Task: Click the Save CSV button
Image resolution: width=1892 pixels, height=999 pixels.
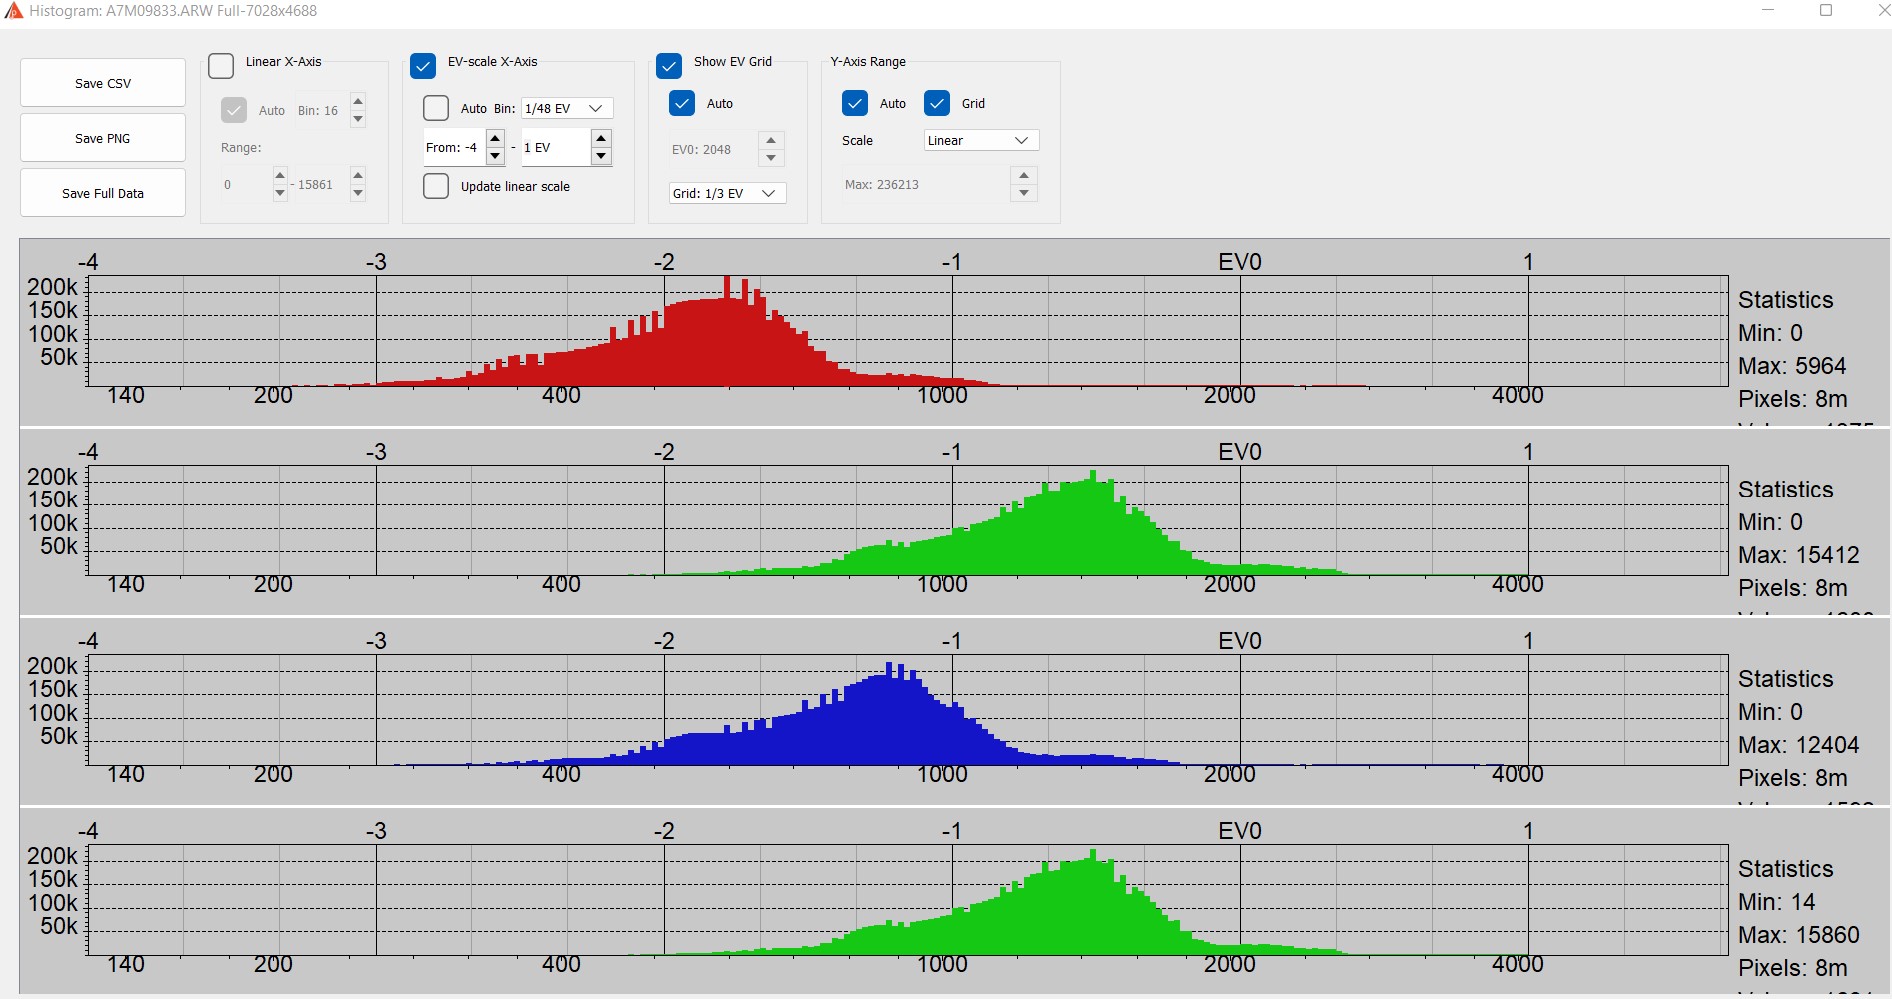Action: click(103, 83)
